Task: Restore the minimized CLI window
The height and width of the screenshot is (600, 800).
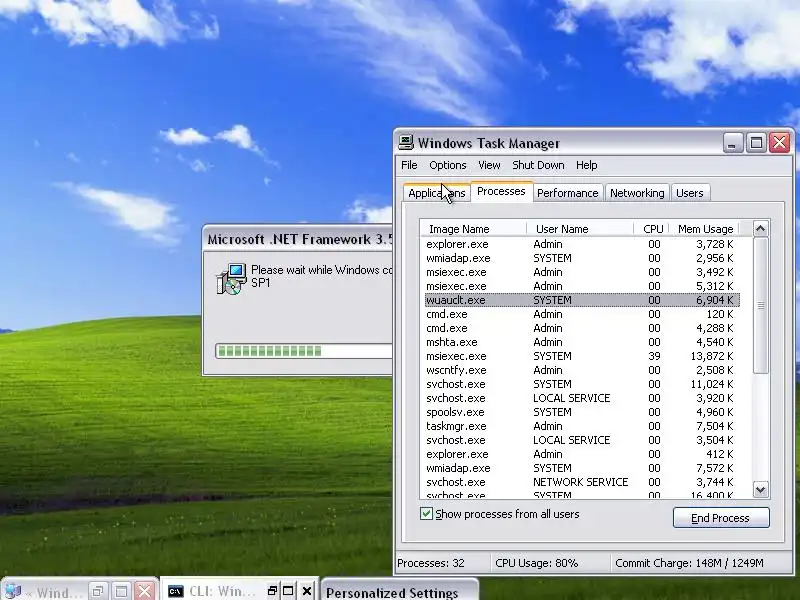Action: pyautogui.click(x=272, y=591)
